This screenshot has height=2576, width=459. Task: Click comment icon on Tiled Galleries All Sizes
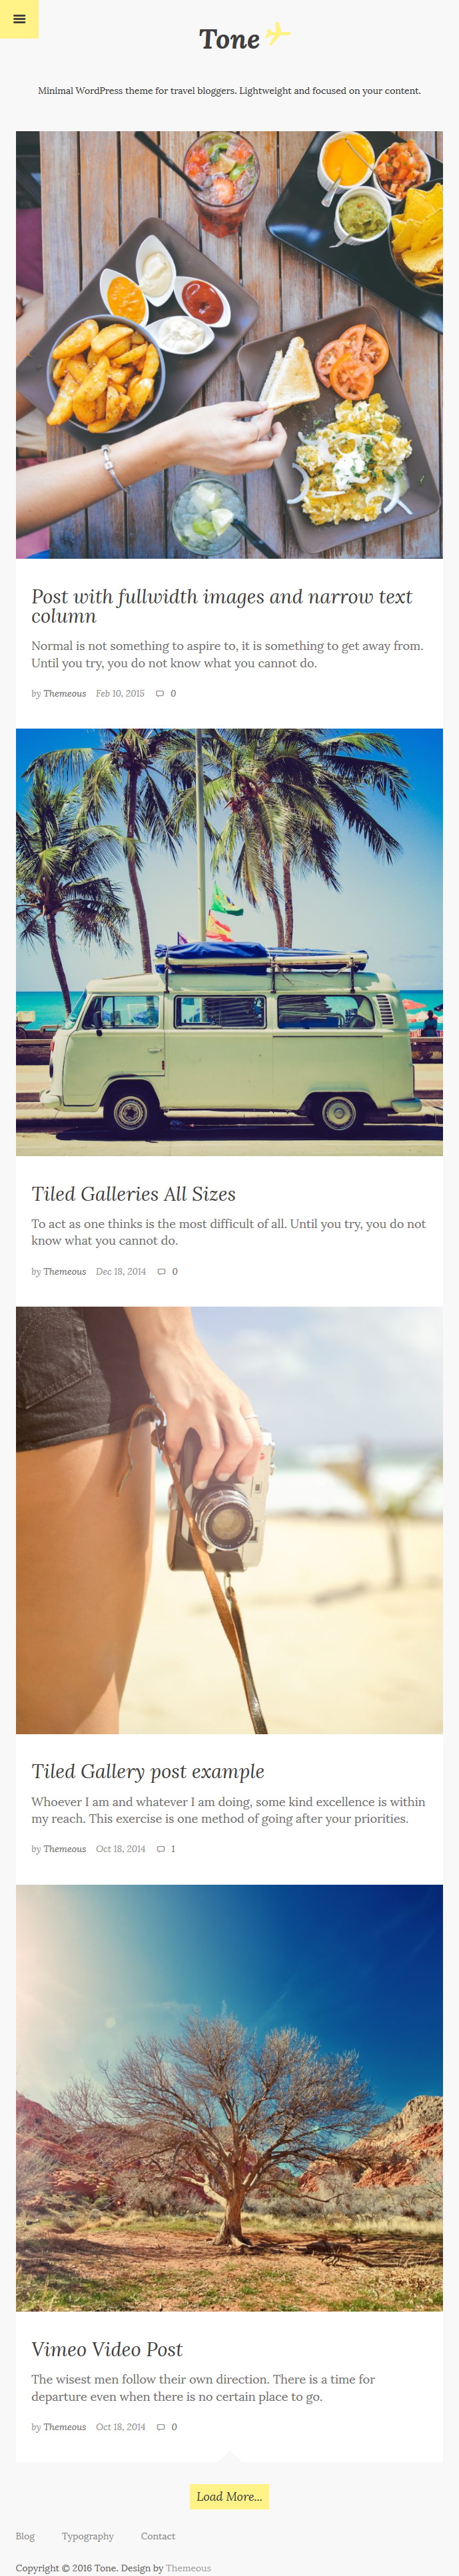(x=162, y=1272)
